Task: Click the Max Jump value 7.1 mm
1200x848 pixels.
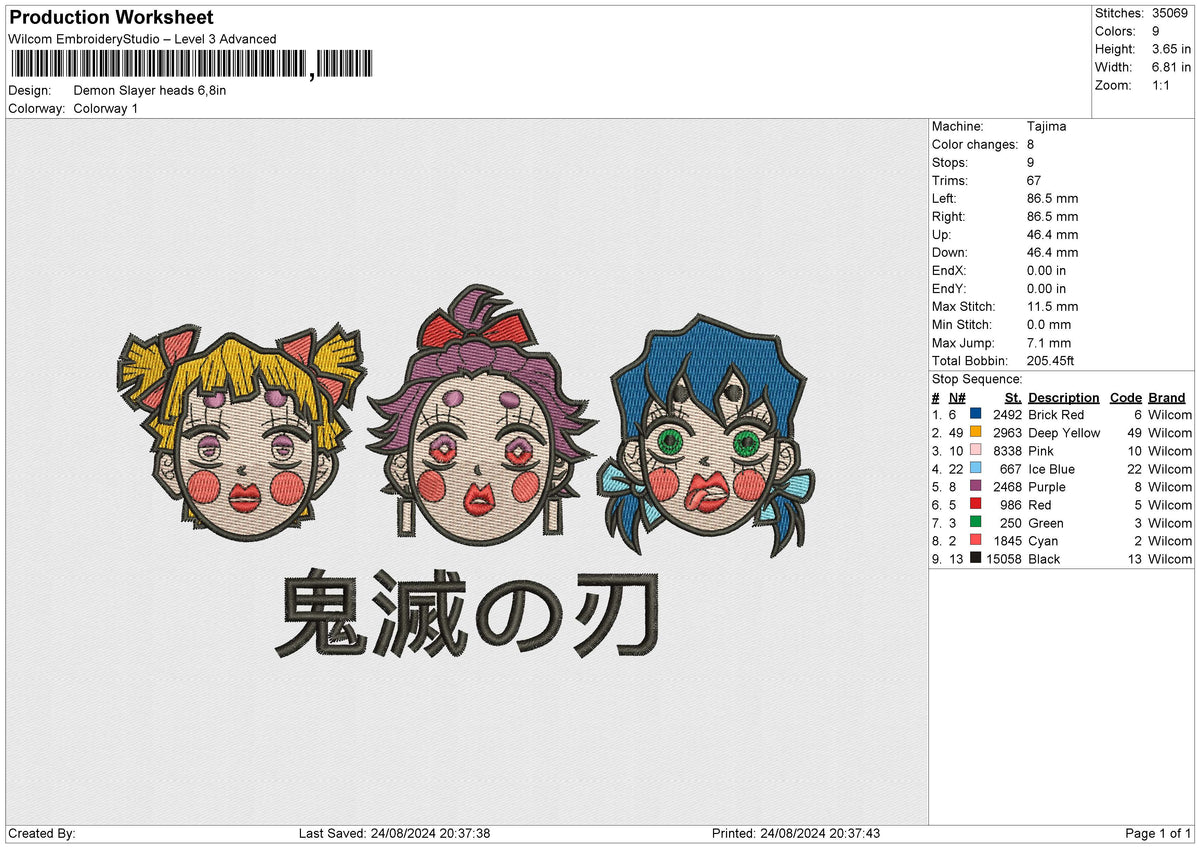Action: coord(1049,343)
